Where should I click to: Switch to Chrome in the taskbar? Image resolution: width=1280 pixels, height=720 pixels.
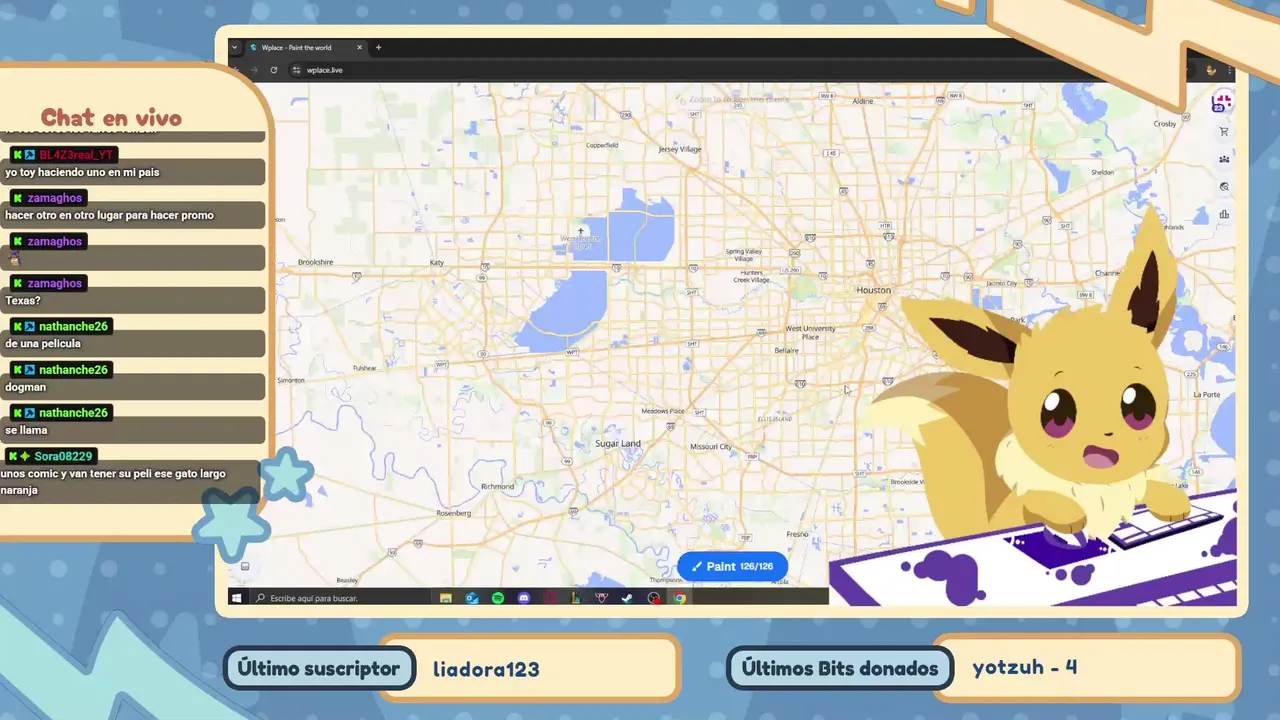pyautogui.click(x=680, y=598)
